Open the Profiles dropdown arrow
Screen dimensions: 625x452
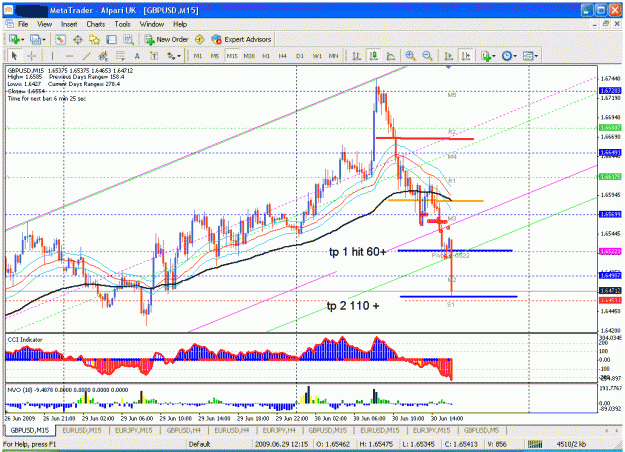coord(44,40)
